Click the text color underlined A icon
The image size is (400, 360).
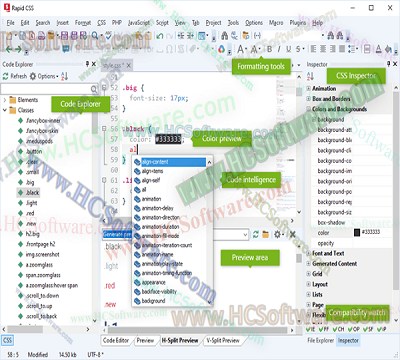click(378, 49)
